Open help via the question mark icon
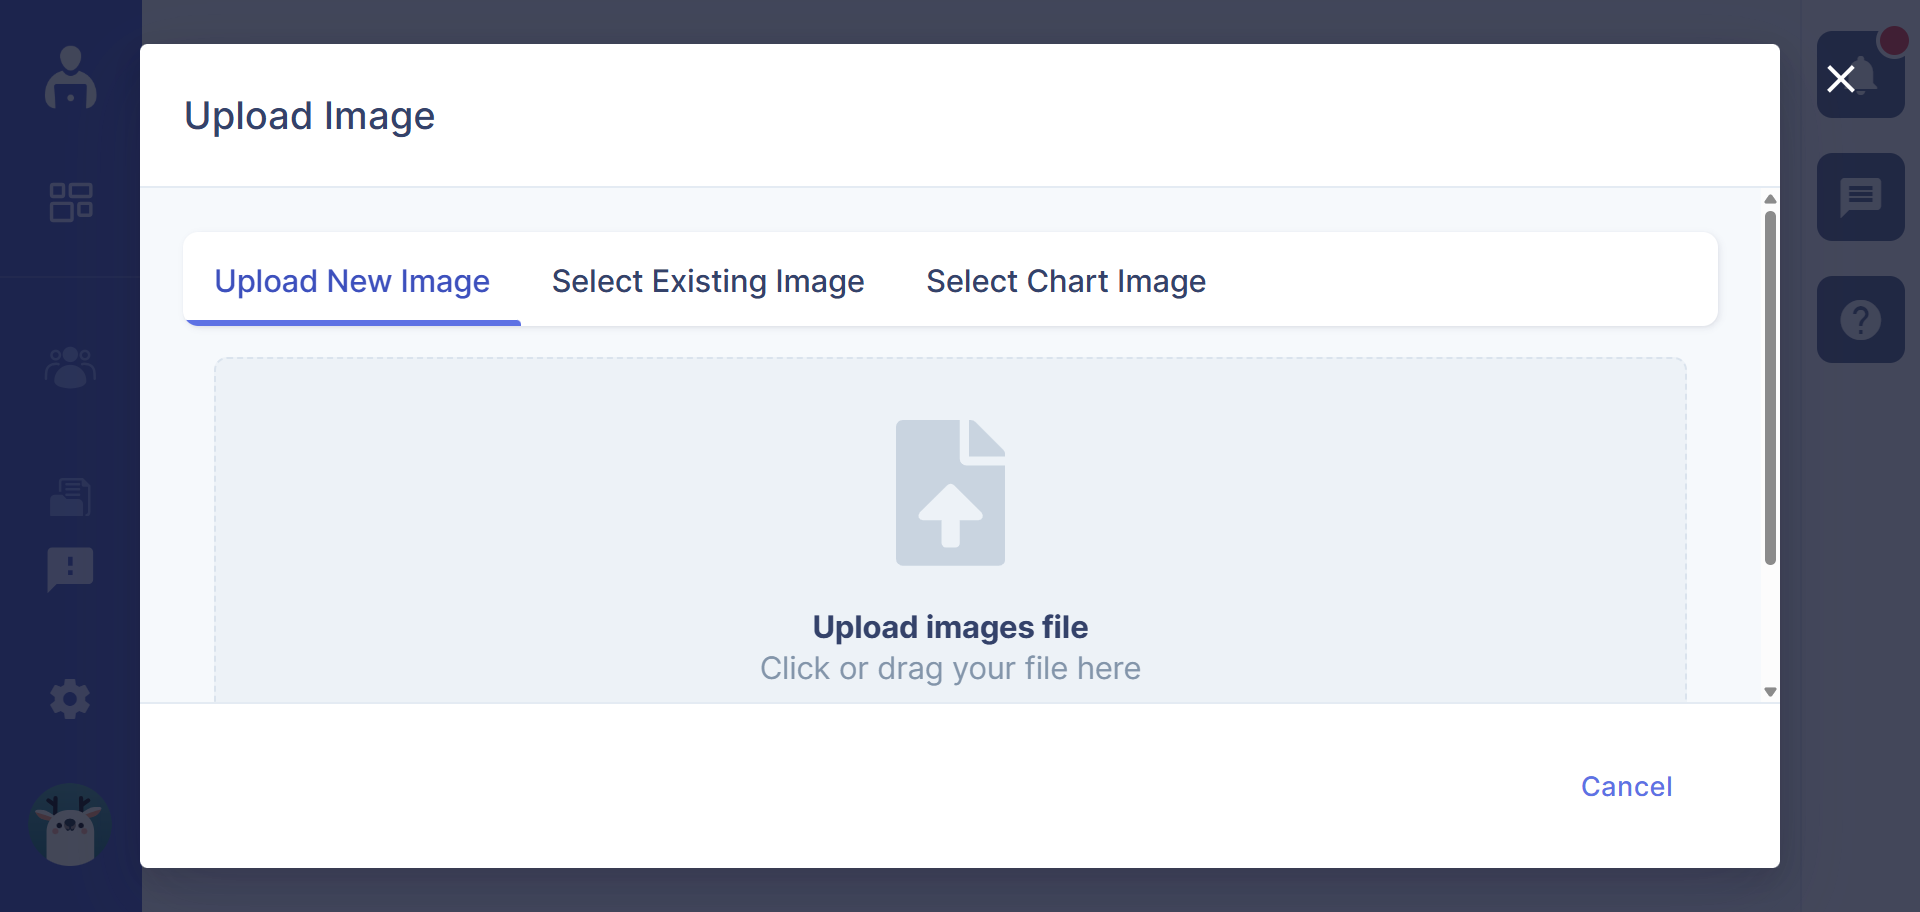 point(1862,319)
